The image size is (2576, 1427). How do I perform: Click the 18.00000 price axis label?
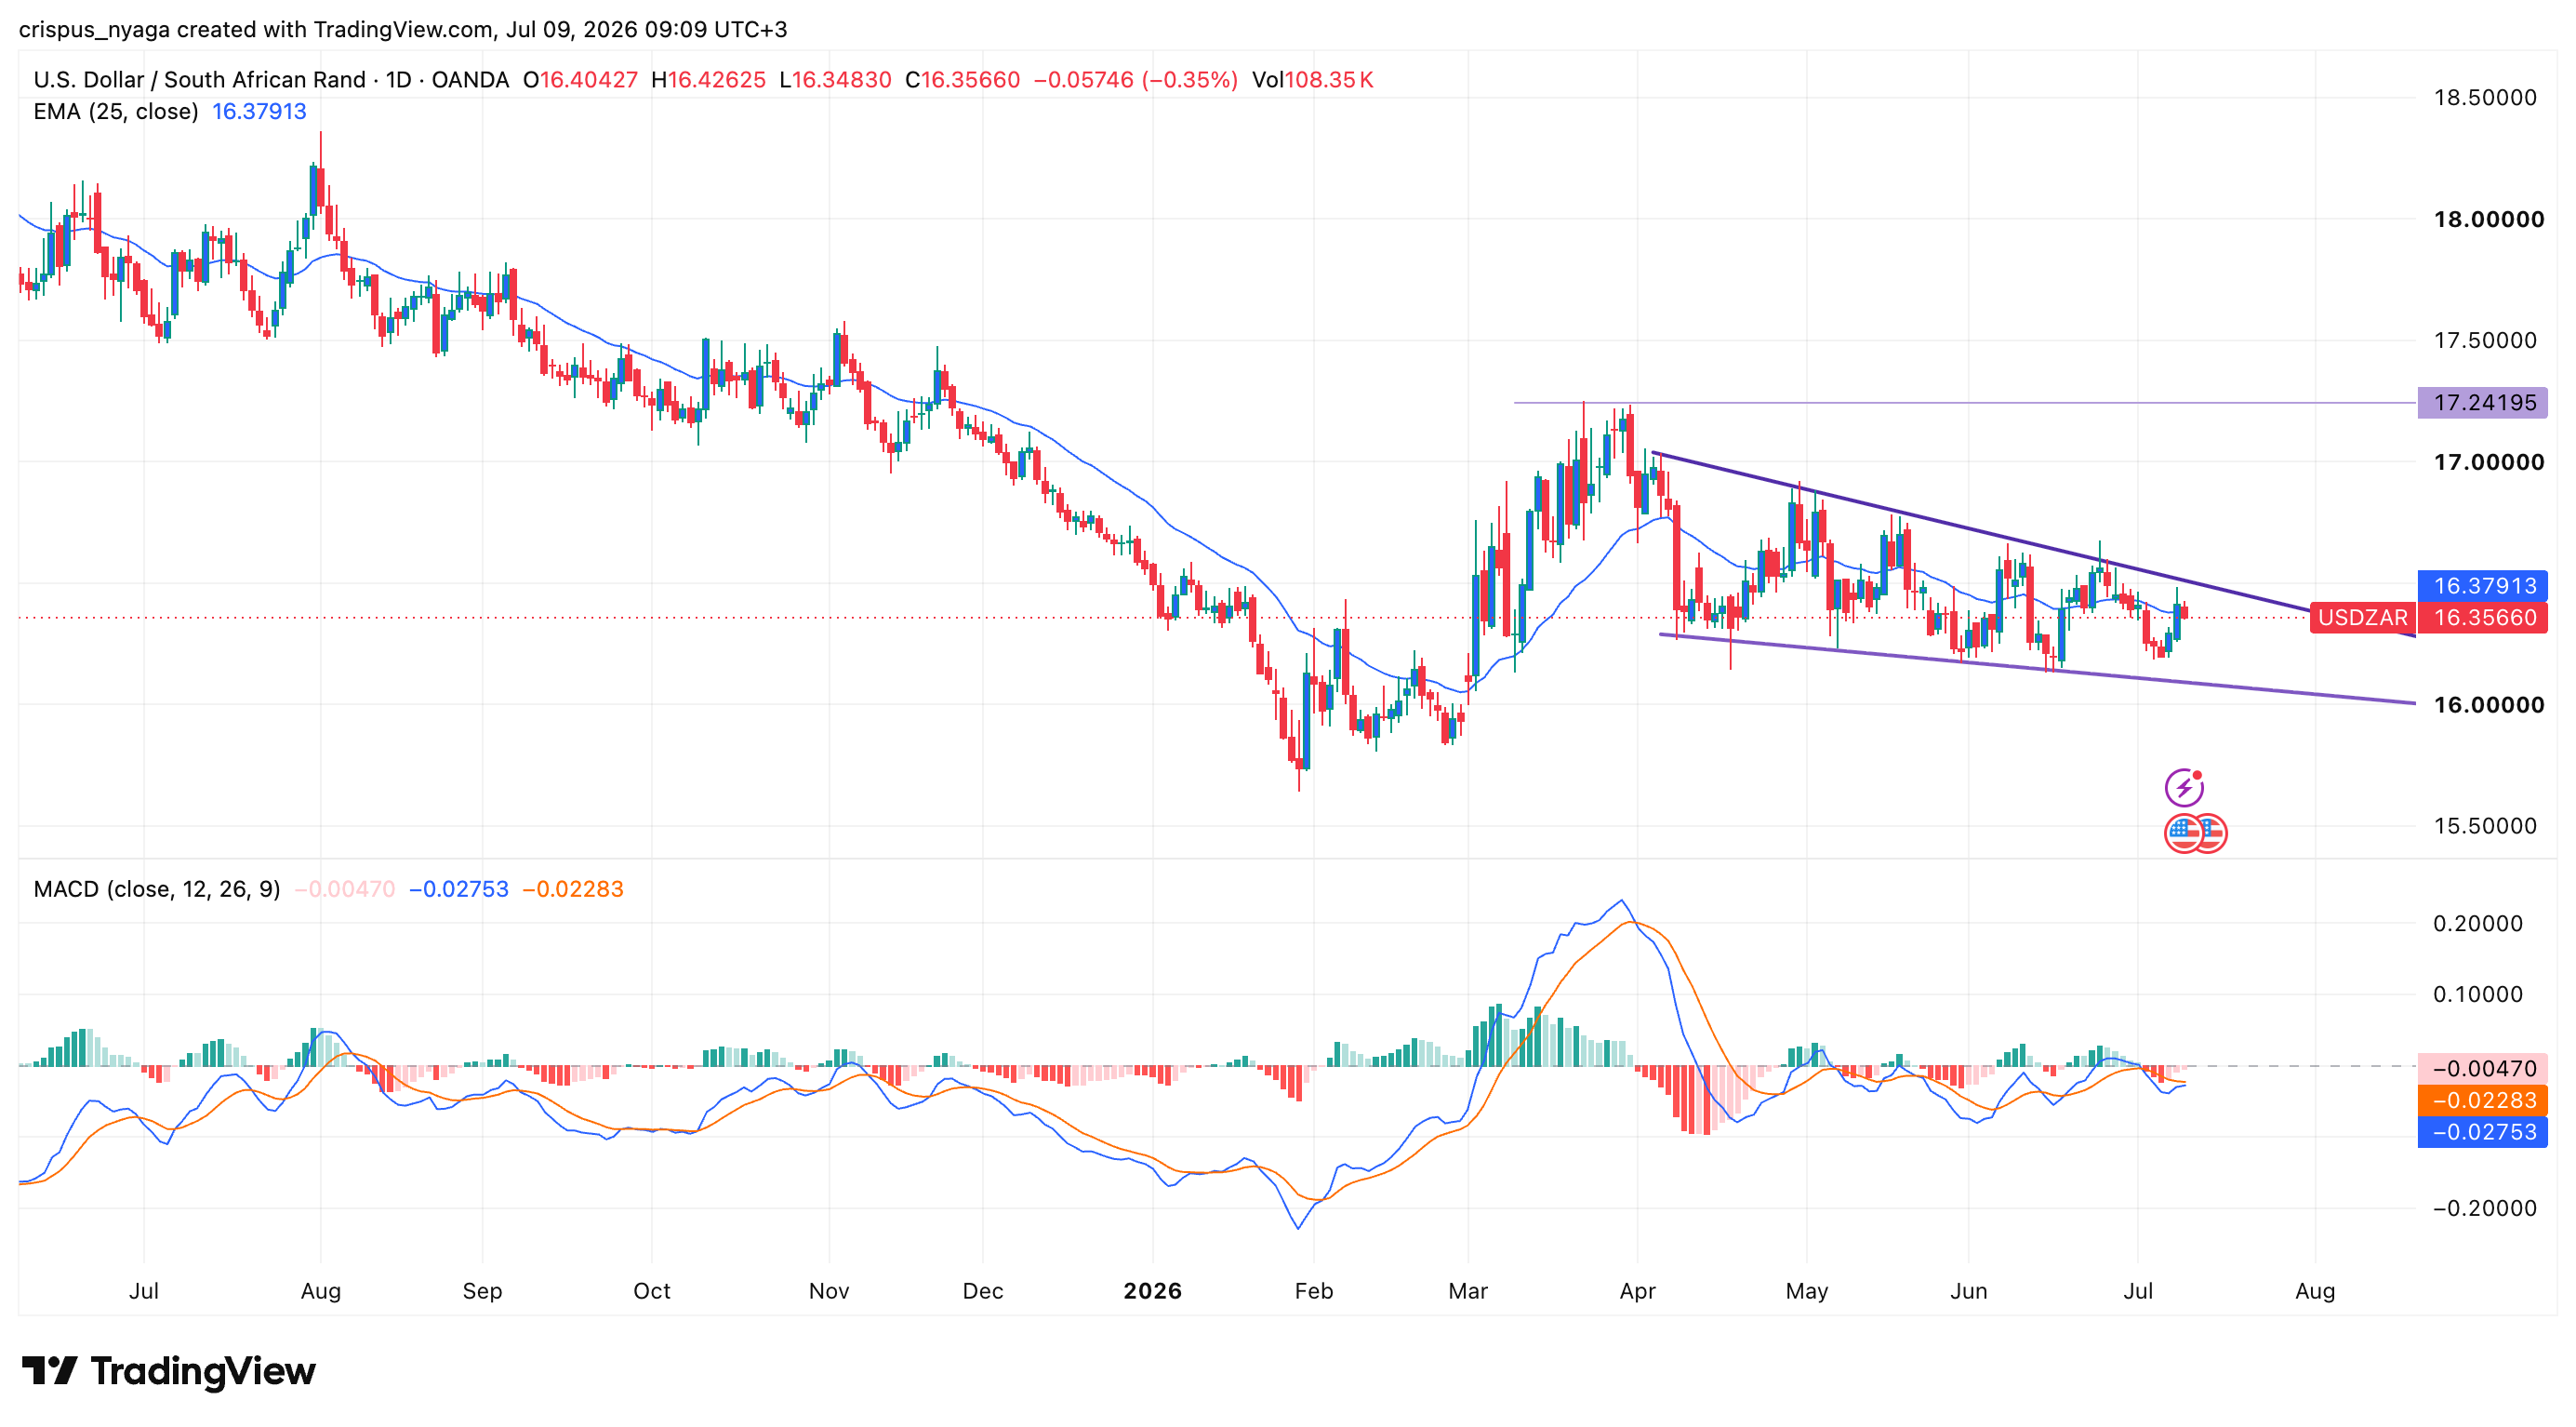coord(2489,219)
